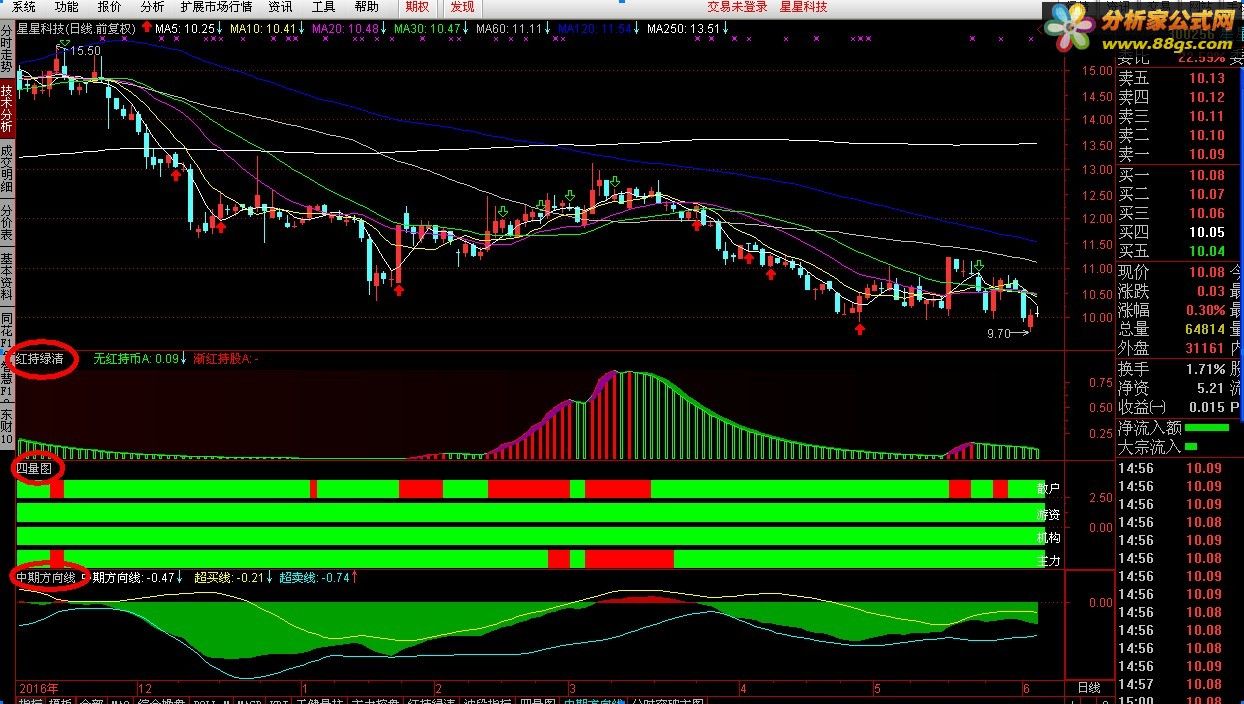
Task: Click the 渐红持股A value label
Action: coord(225,358)
